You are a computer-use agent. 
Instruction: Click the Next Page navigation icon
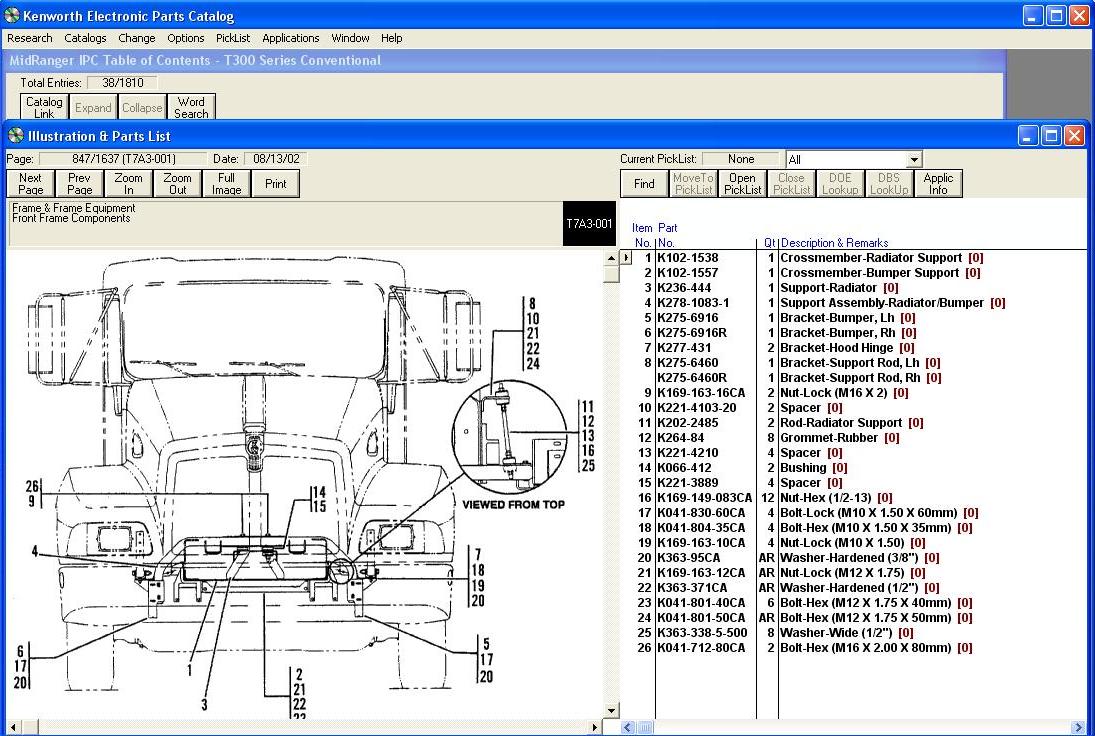point(29,183)
